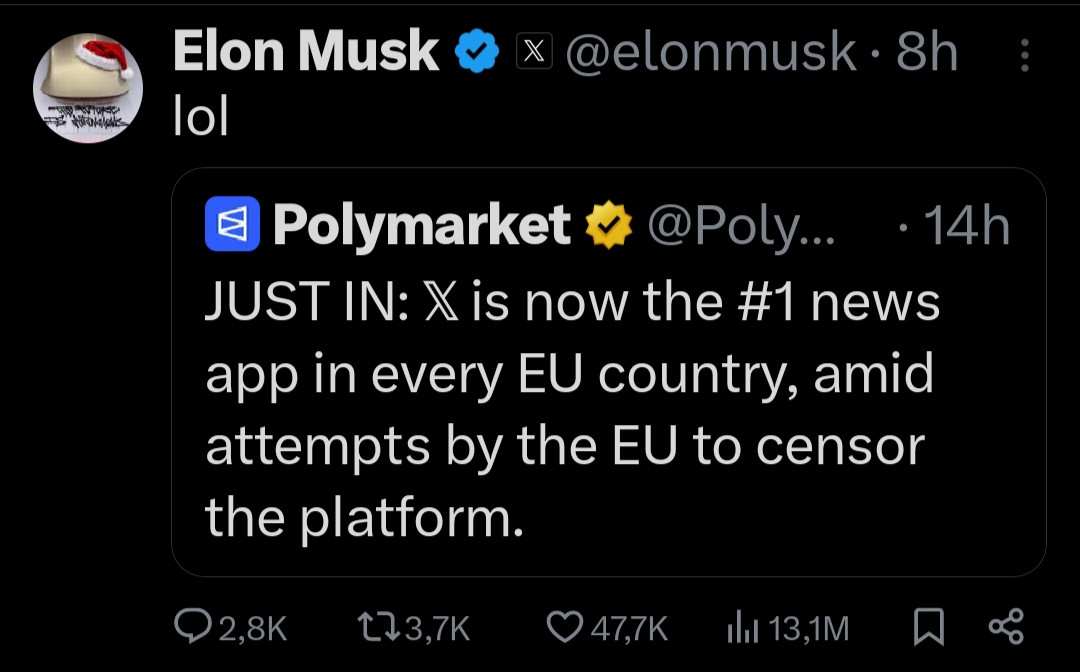The image size is (1080, 672).
Task: Click the @elonmusk handle
Action: pyautogui.click(x=710, y=52)
